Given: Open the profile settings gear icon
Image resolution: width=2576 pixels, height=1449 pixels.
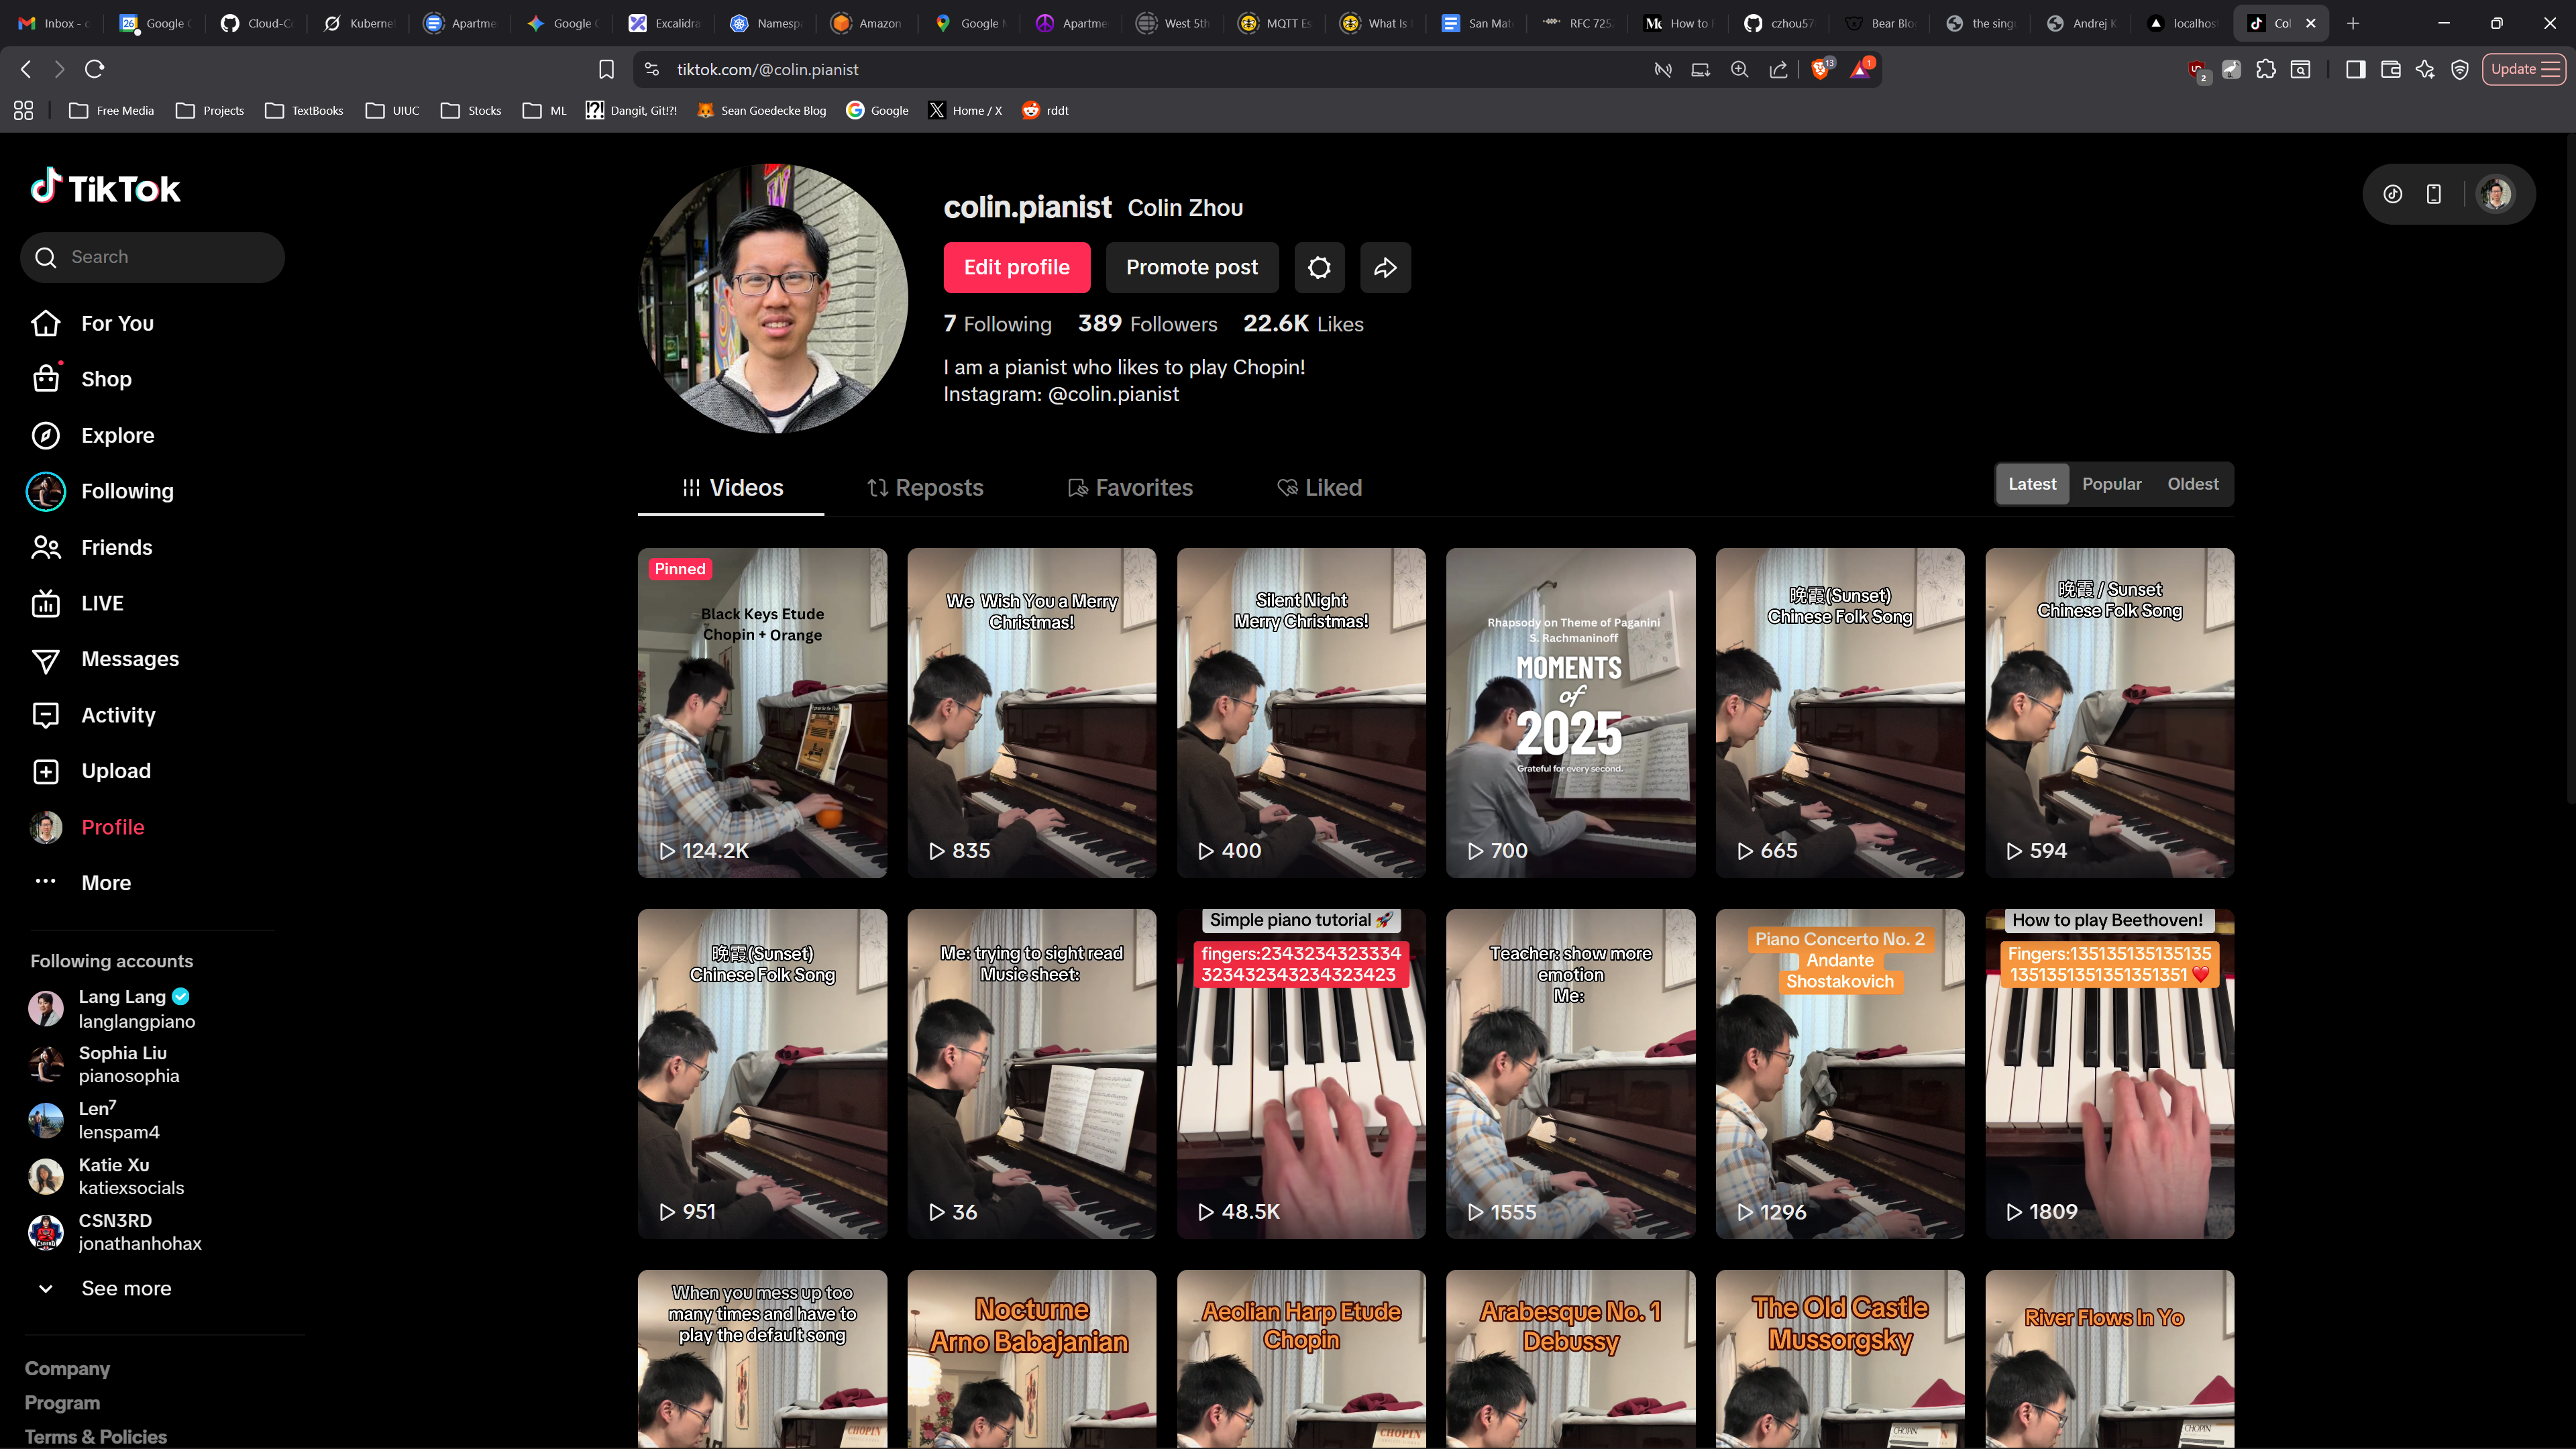Looking at the screenshot, I should [x=1319, y=267].
